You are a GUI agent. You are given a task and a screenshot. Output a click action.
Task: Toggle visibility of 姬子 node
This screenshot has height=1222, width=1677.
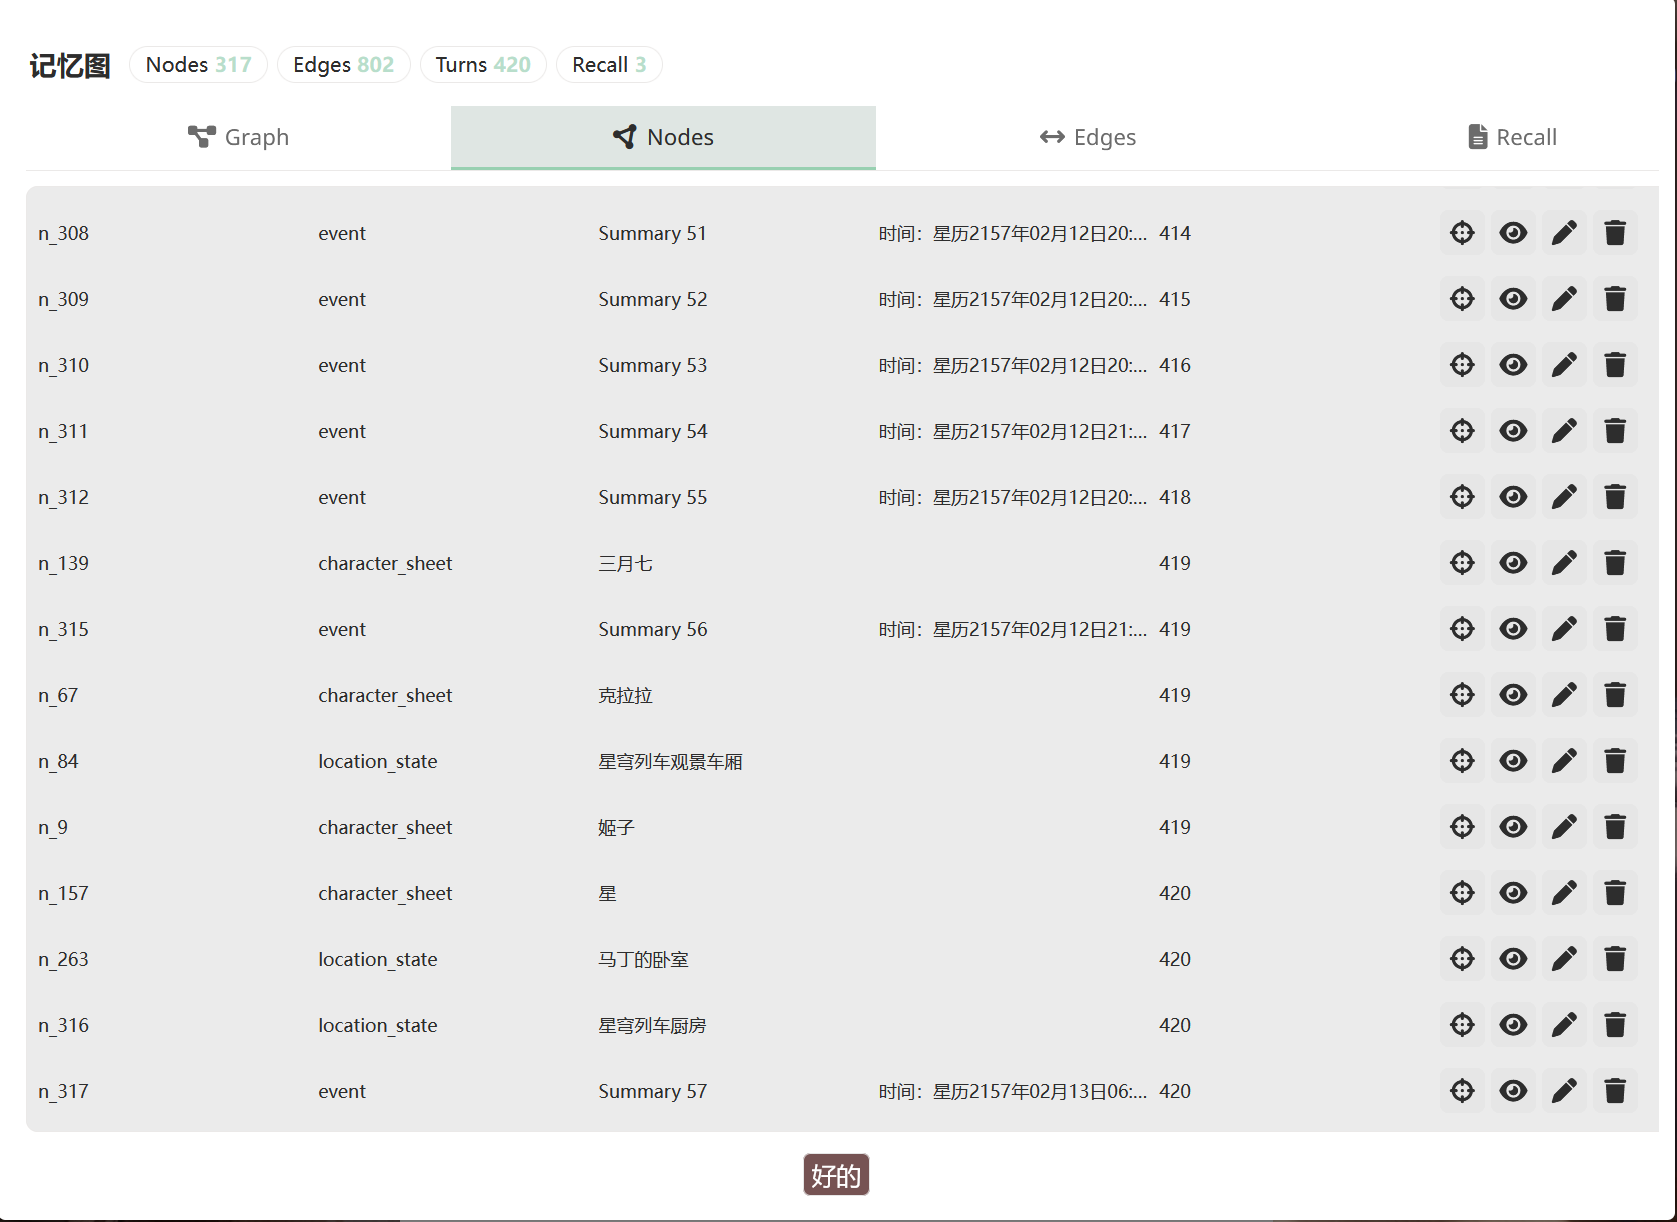tap(1513, 827)
